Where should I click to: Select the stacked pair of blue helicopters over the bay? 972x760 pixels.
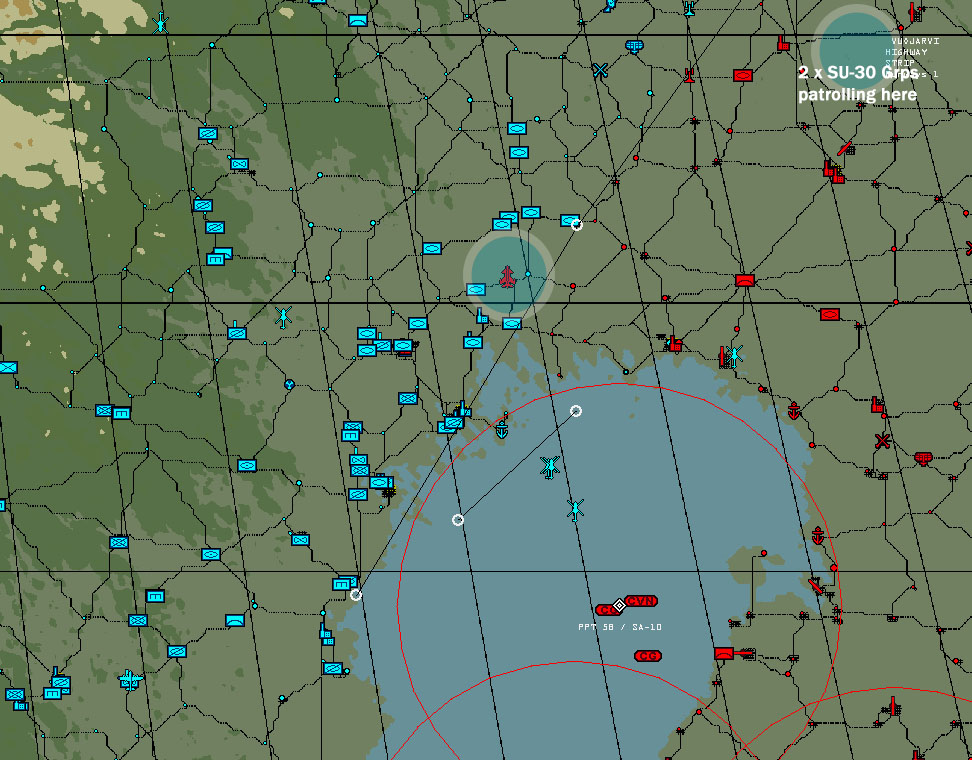coord(549,467)
